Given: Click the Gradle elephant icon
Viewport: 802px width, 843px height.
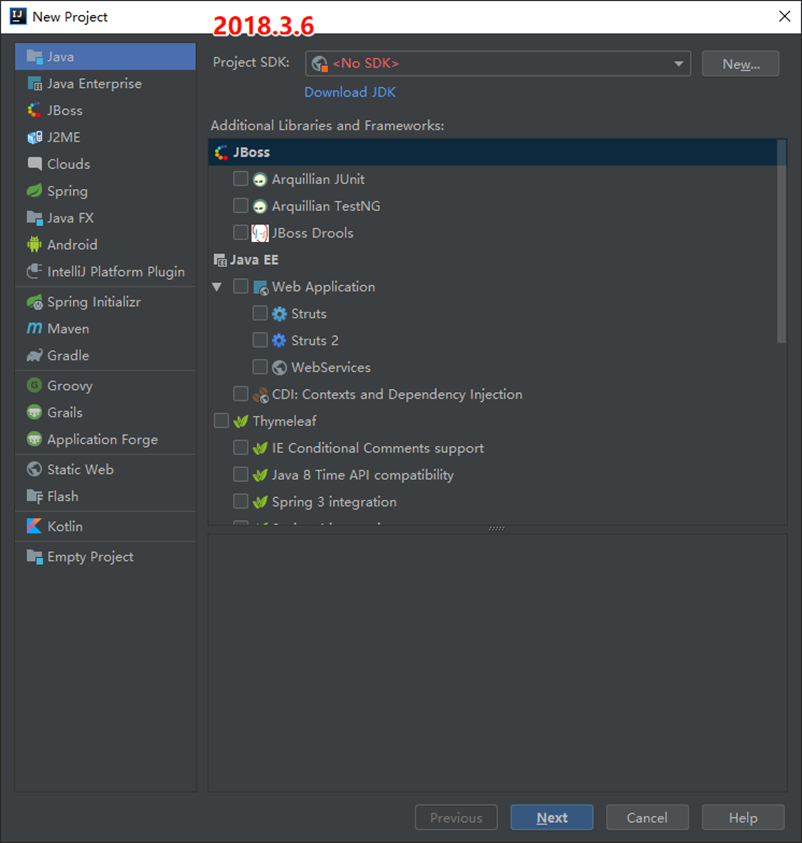Looking at the screenshot, I should pos(34,355).
